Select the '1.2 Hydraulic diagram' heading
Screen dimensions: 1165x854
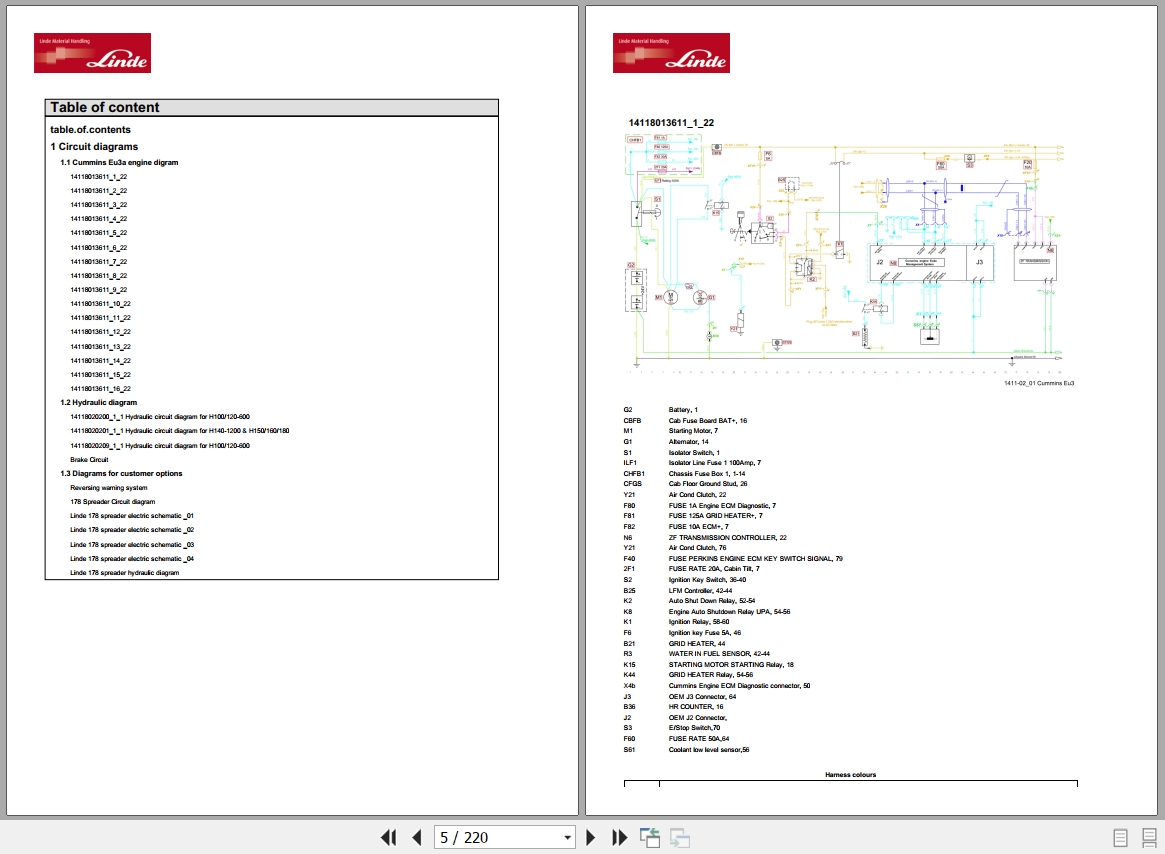(99, 402)
